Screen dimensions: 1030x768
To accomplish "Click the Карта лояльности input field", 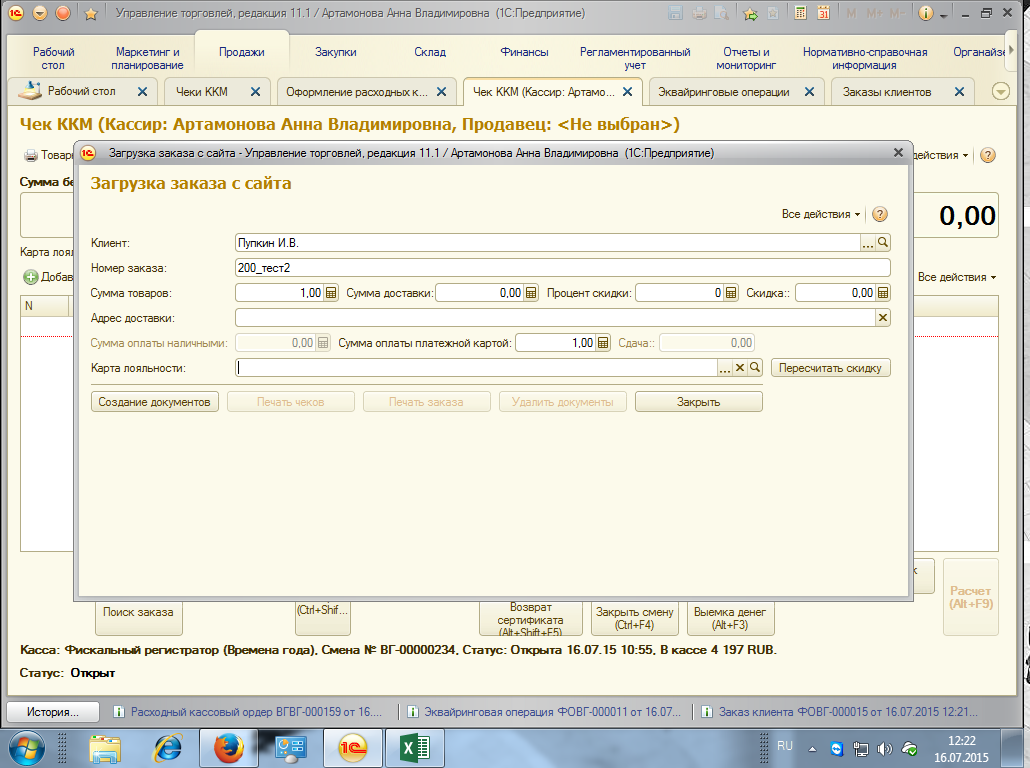I will tap(476, 368).
